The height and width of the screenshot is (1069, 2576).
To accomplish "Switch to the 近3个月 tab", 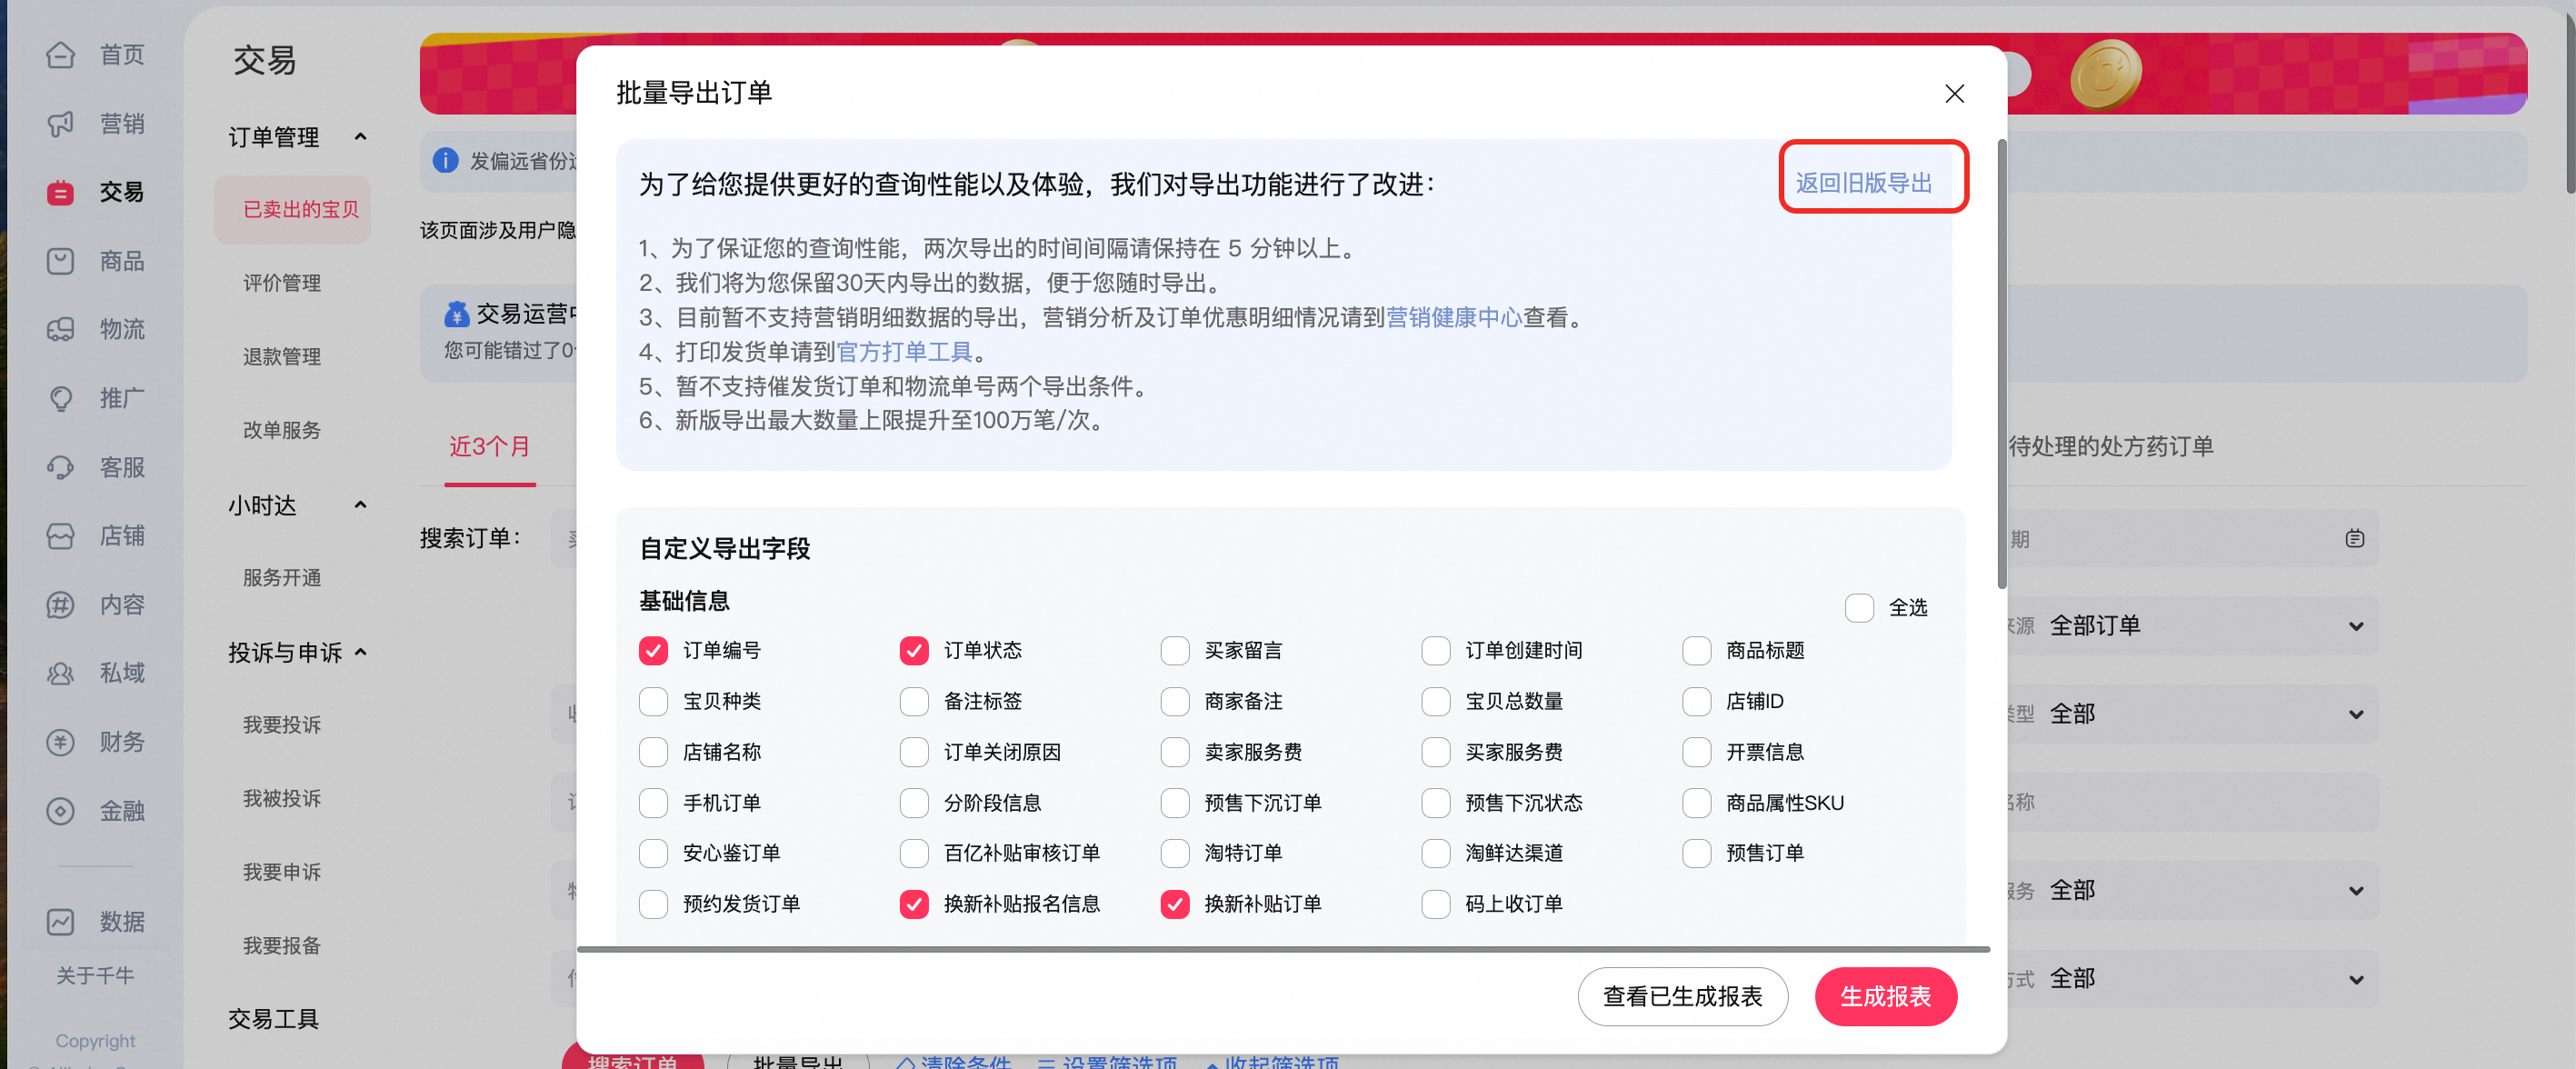I will (x=490, y=447).
